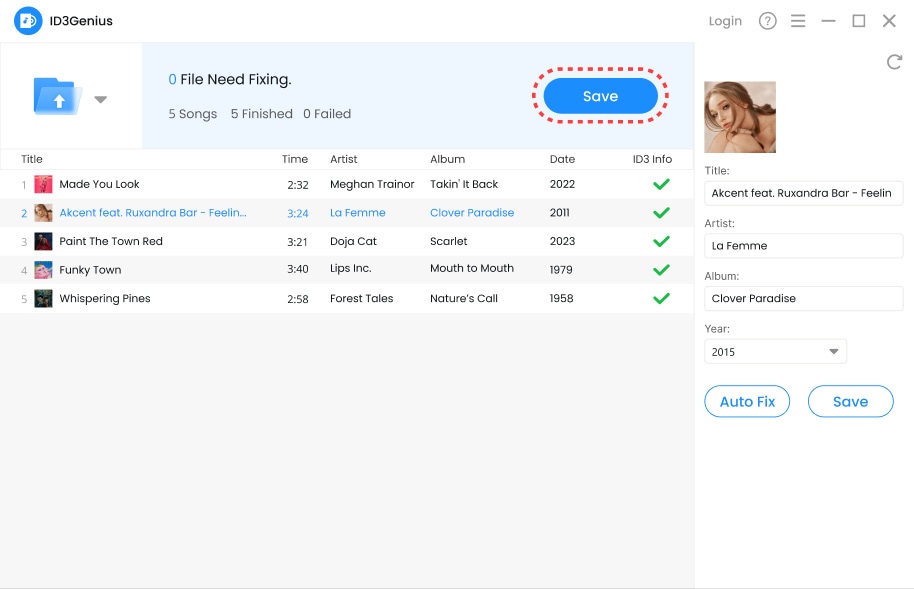
Task: Click the artist Doja Cat
Action: coord(353,241)
